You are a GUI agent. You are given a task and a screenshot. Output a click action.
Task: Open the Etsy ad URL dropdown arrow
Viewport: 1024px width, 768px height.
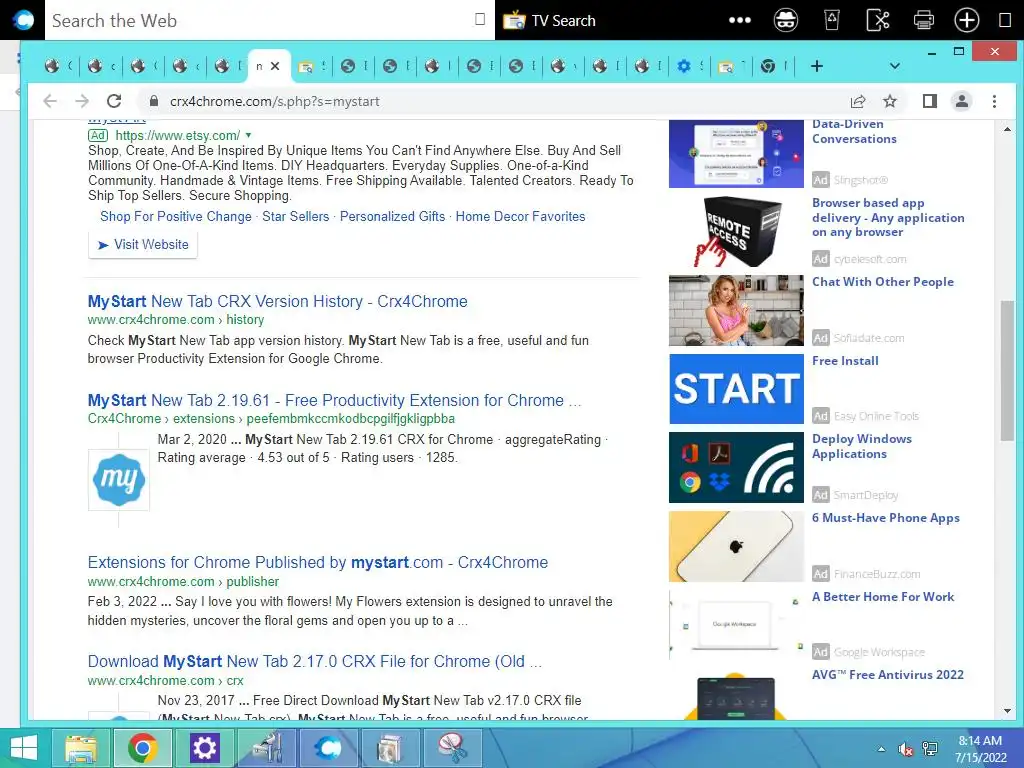[x=248, y=135]
